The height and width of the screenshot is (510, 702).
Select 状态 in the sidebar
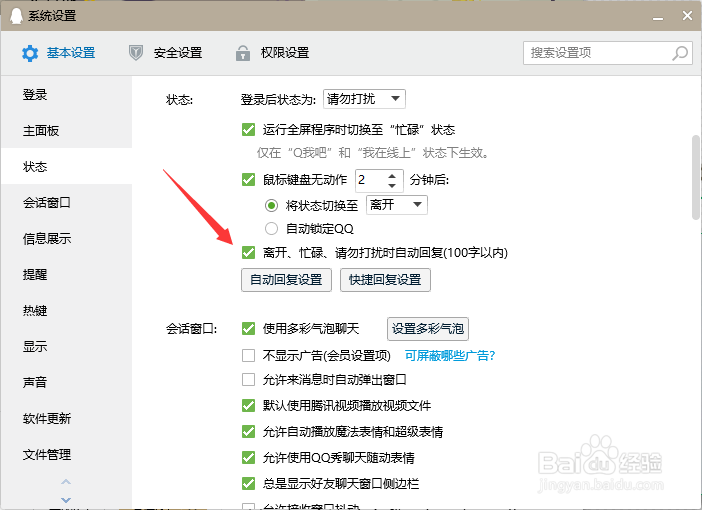point(66,166)
